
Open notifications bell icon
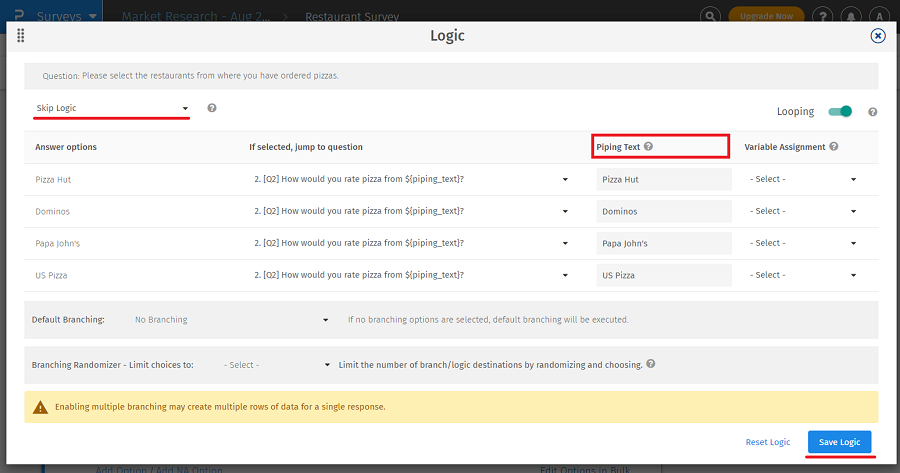tap(849, 16)
